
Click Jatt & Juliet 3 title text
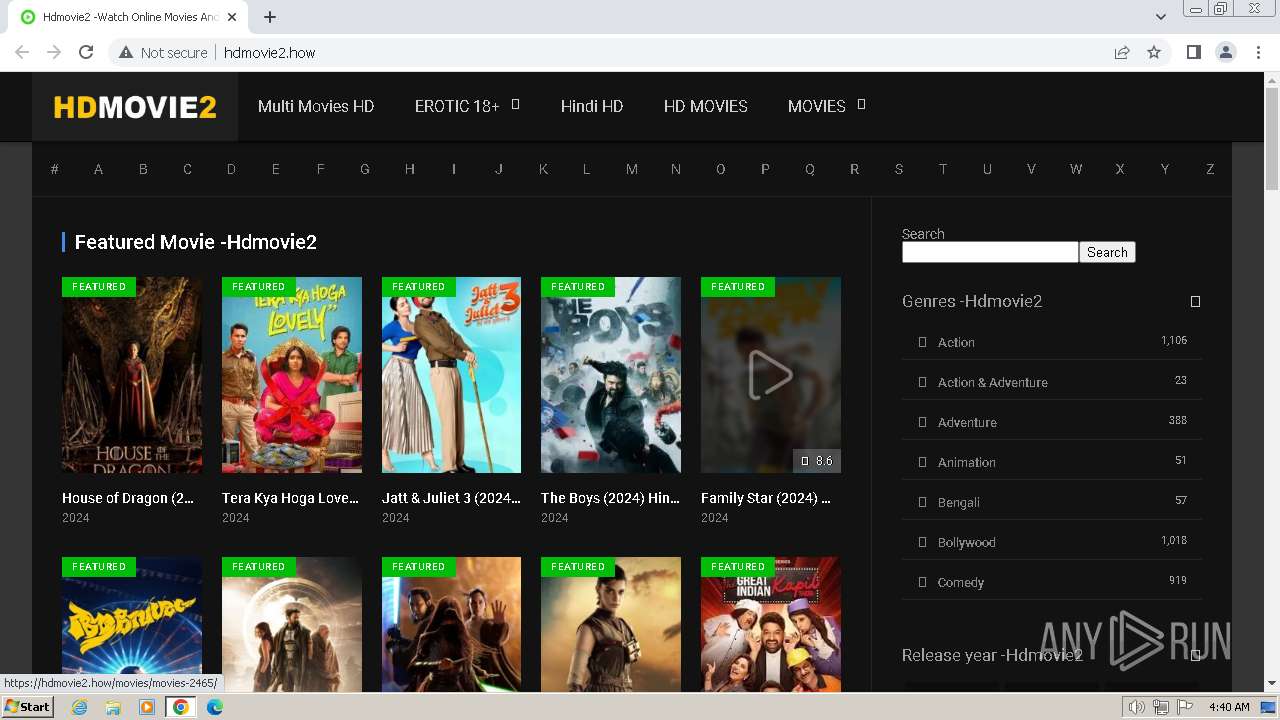click(451, 498)
